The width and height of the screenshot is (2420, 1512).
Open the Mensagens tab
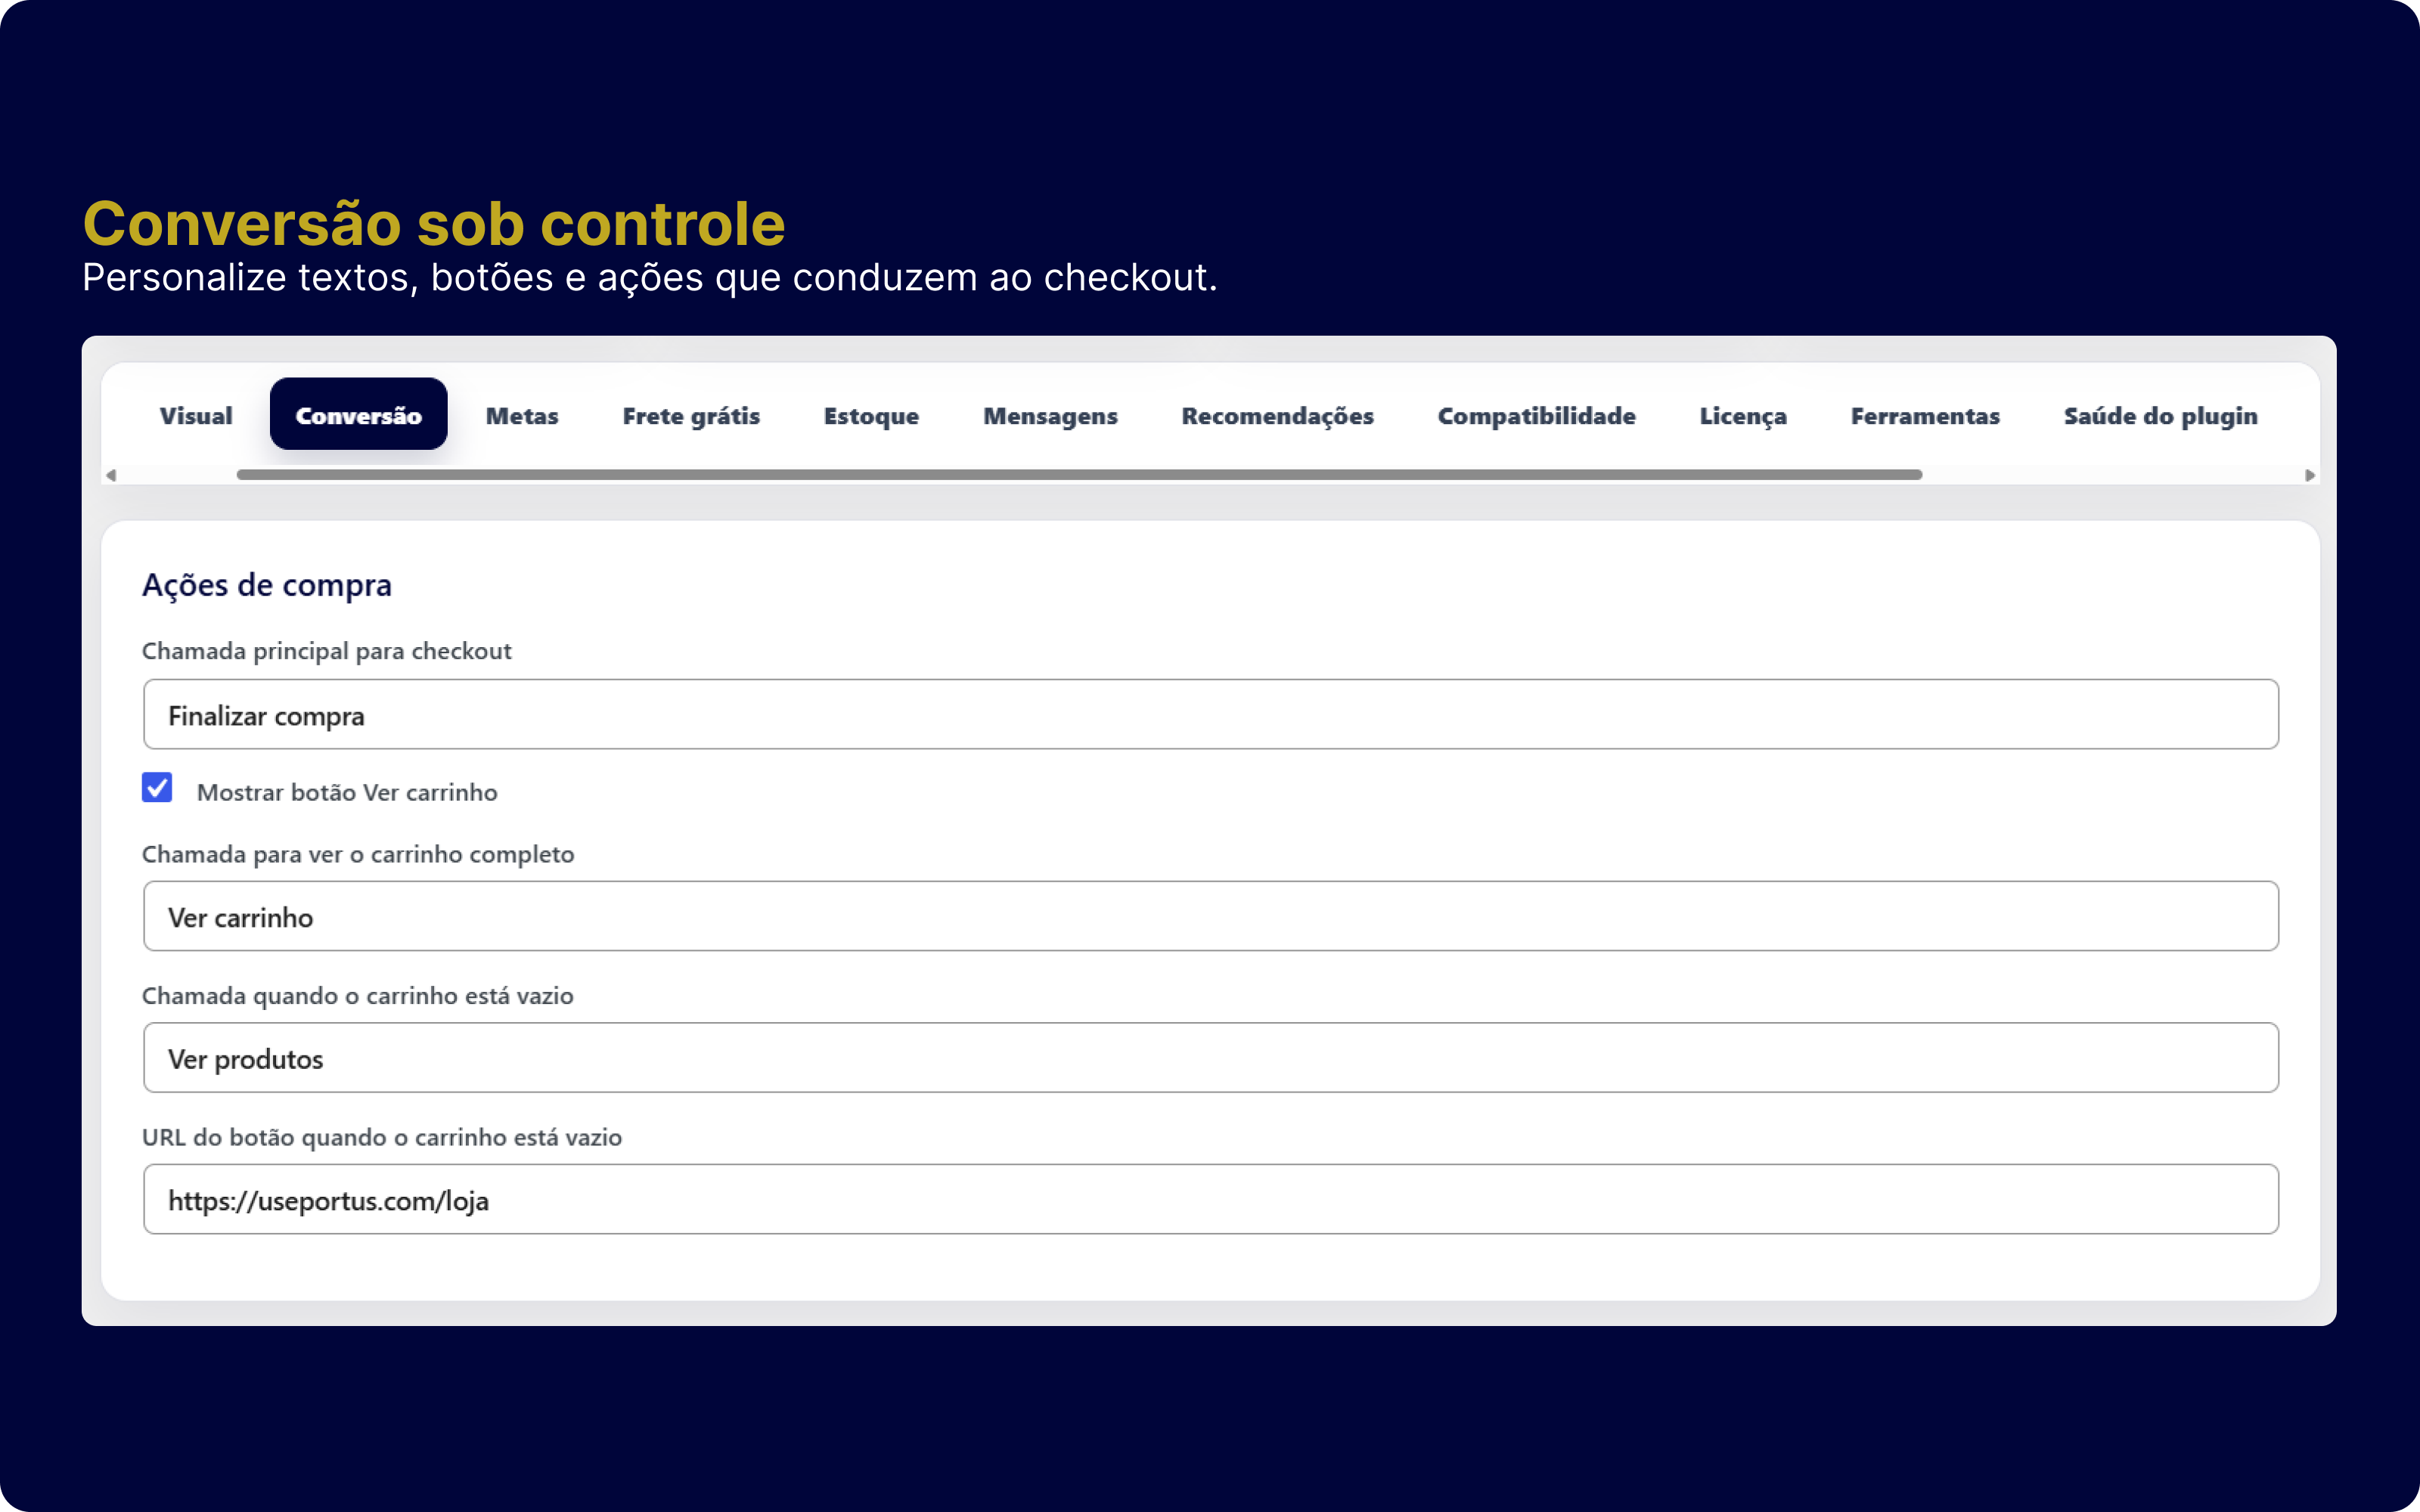1050,415
